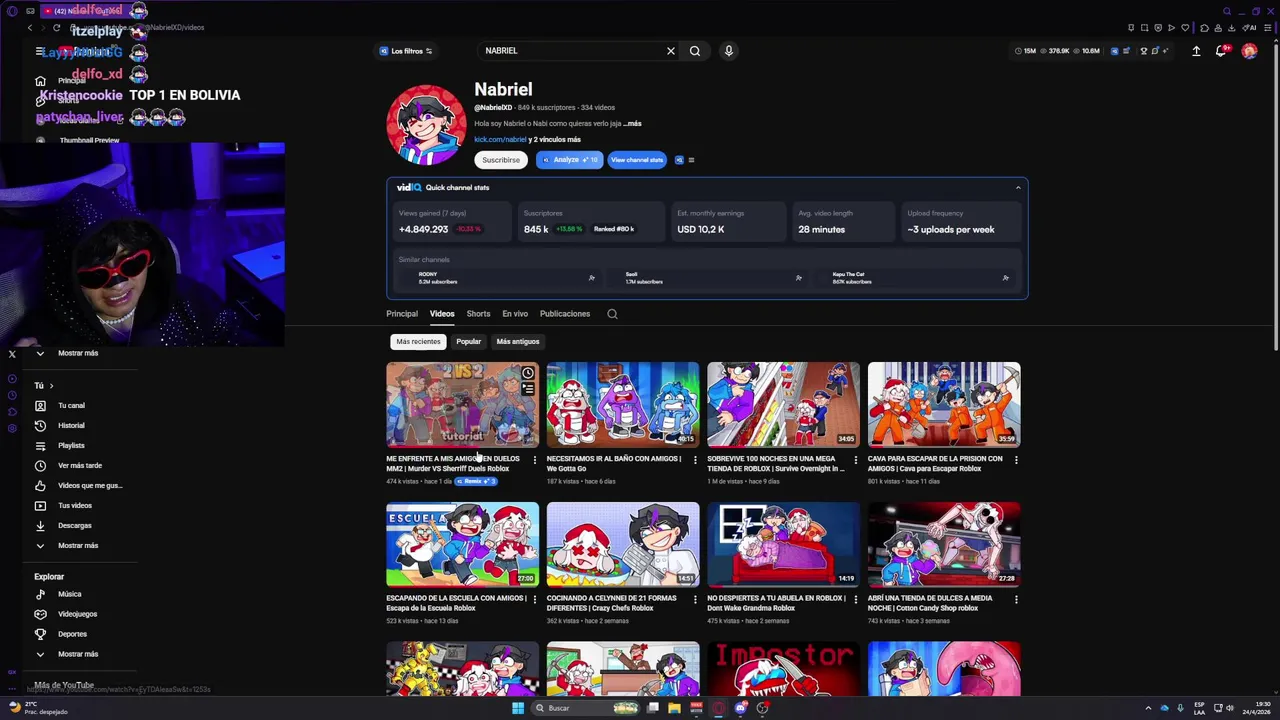This screenshot has width=1280, height=720.
Task: Click the Suscribirse button
Action: (501, 160)
